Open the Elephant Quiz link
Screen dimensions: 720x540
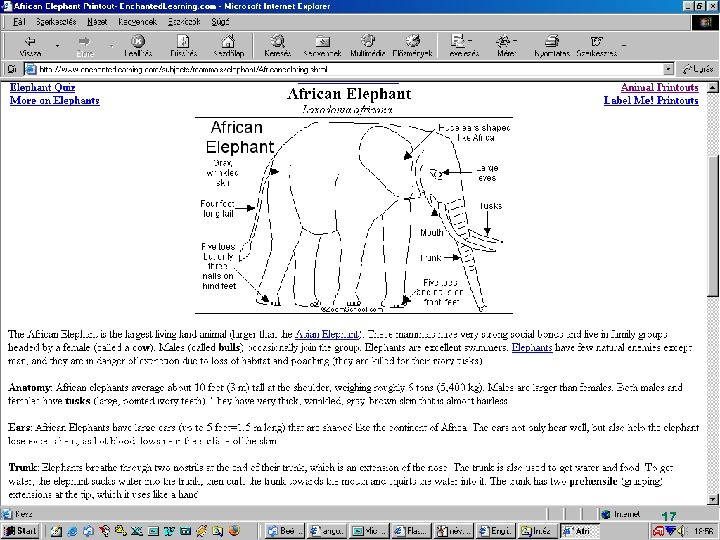pos(42,87)
